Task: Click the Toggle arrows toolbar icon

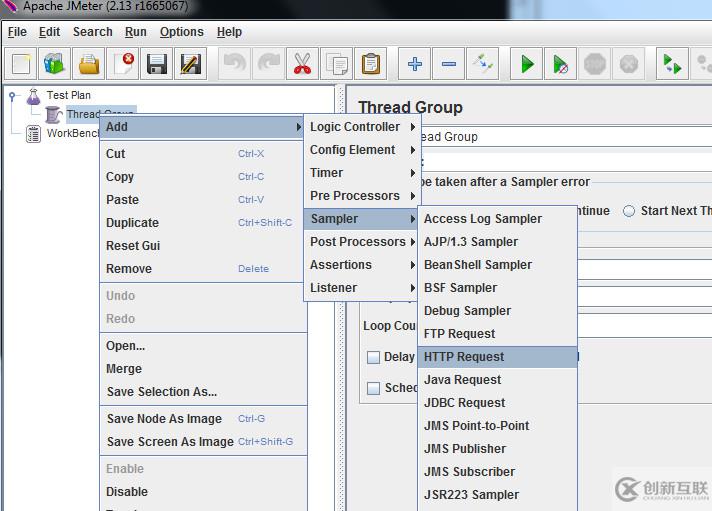Action: [483, 64]
